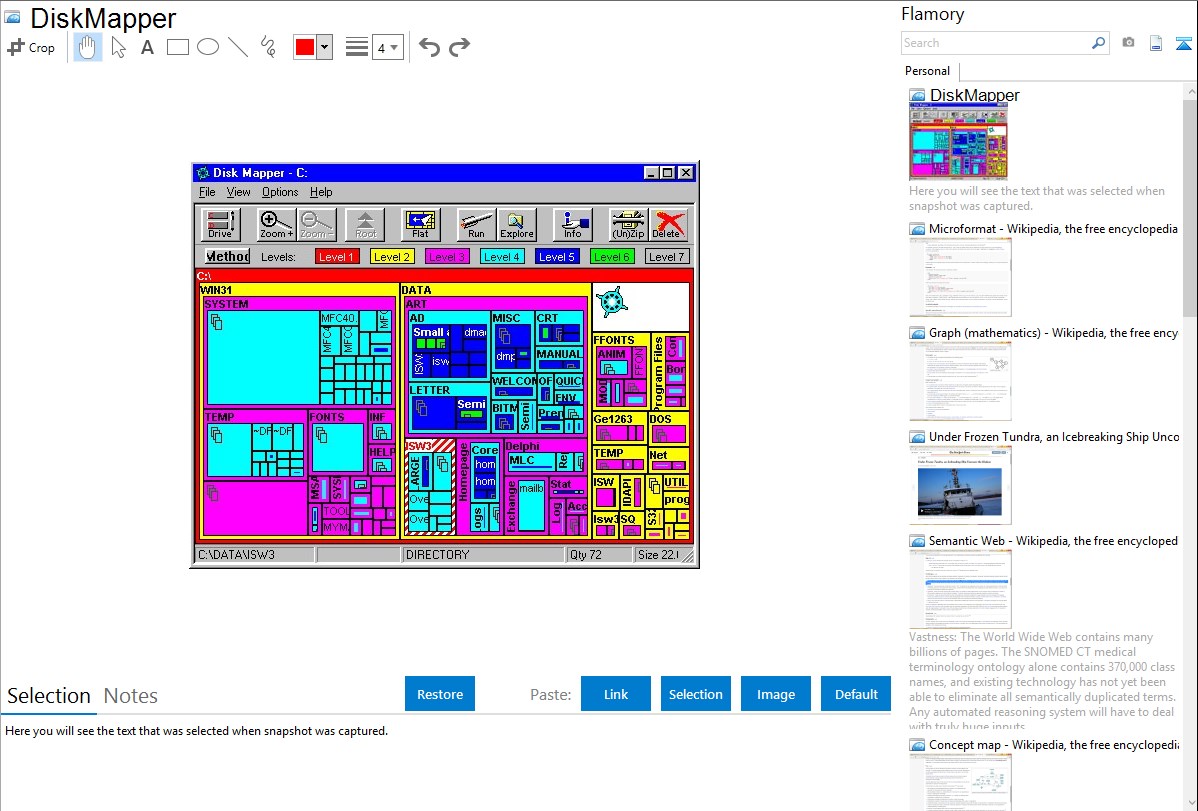
Task: Click the Info toolbar icon
Action: pos(572,224)
